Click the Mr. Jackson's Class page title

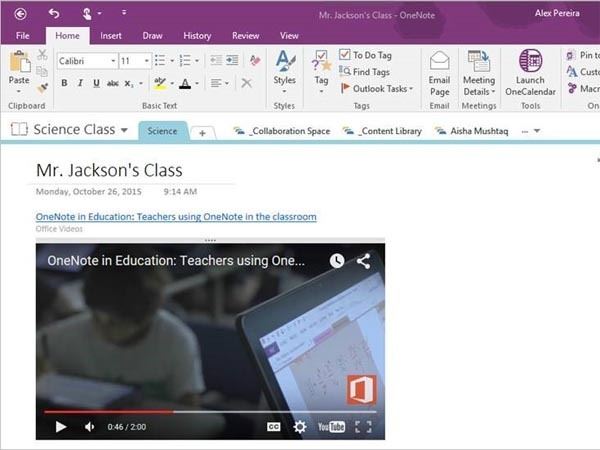coord(109,170)
